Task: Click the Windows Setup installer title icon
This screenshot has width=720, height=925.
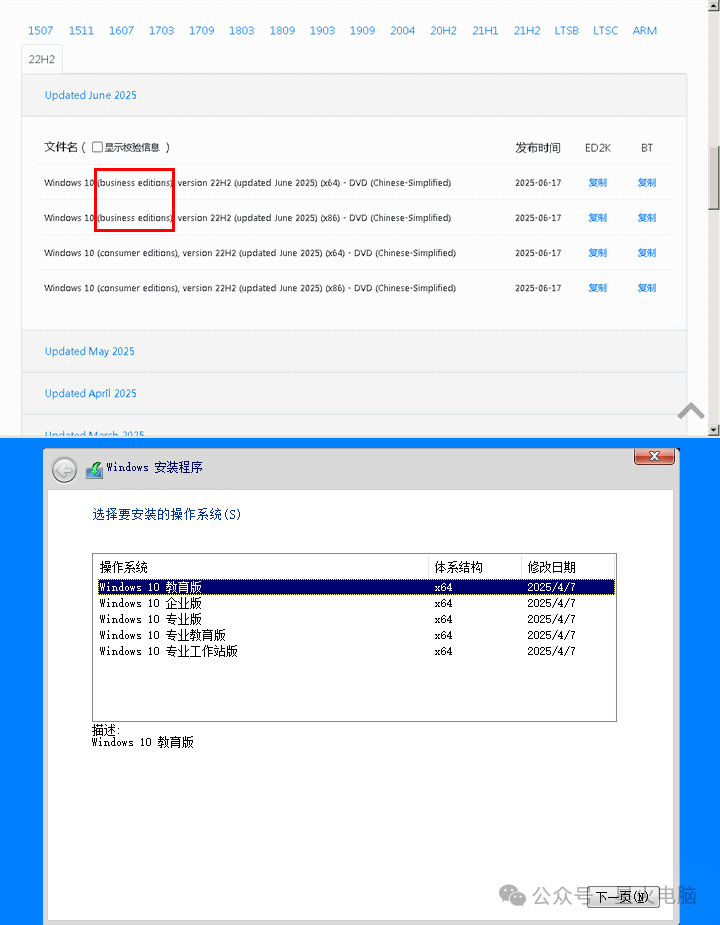Action: (x=94, y=469)
